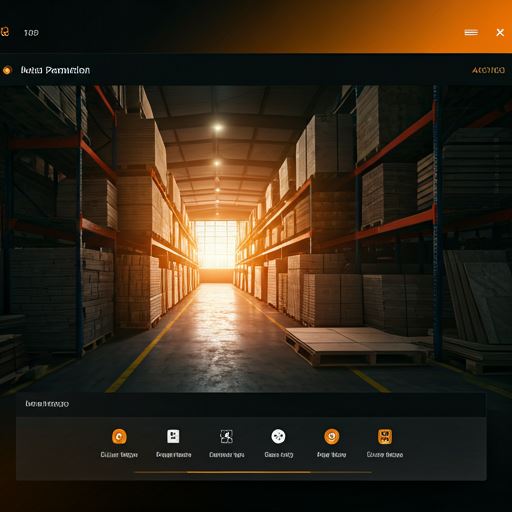Click the text label under the orange rounded-square icon
The height and width of the screenshot is (512, 512).
click(119, 455)
